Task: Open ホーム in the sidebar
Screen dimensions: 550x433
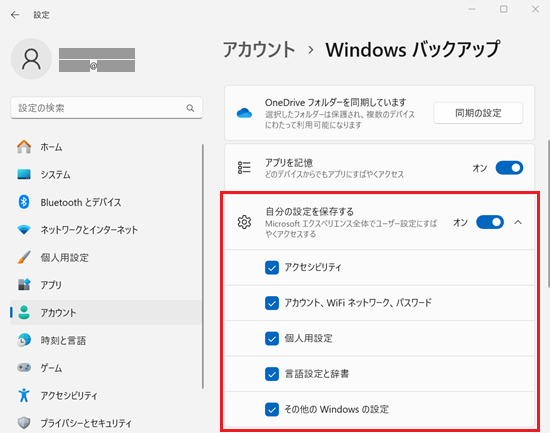Action: click(106, 147)
